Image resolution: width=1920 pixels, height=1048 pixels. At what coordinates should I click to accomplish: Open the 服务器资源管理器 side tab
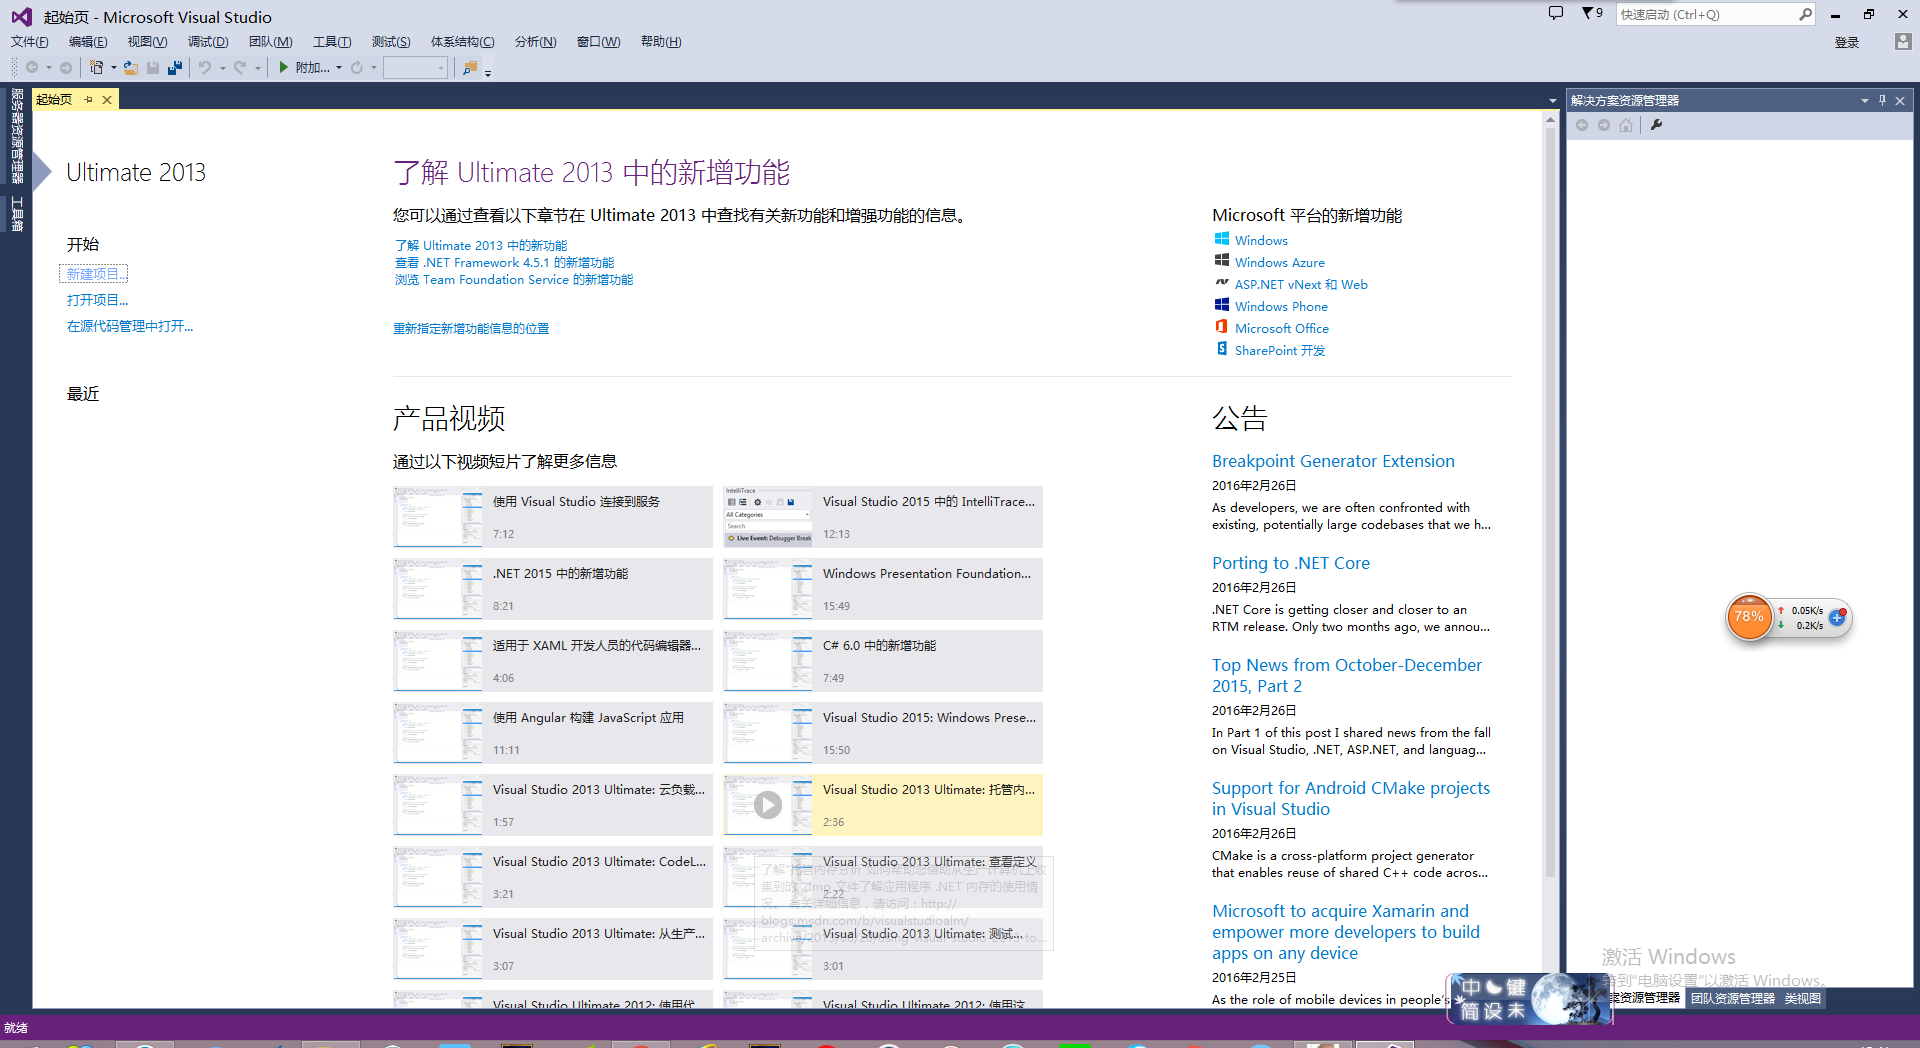(17, 137)
